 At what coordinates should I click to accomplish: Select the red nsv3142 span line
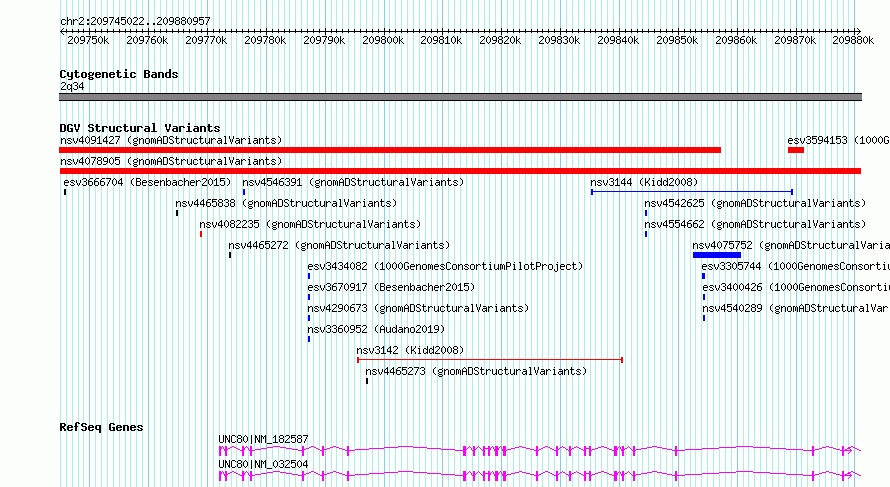click(x=490, y=360)
